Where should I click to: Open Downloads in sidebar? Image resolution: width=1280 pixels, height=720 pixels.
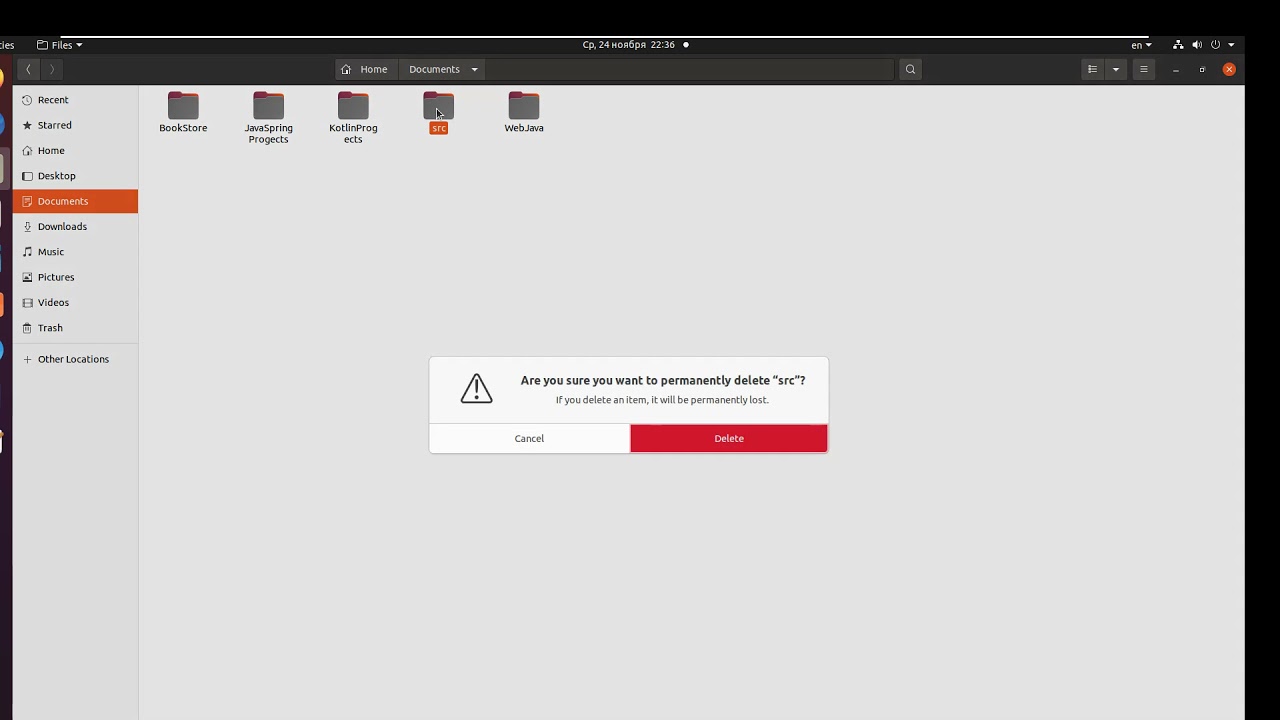point(76,226)
